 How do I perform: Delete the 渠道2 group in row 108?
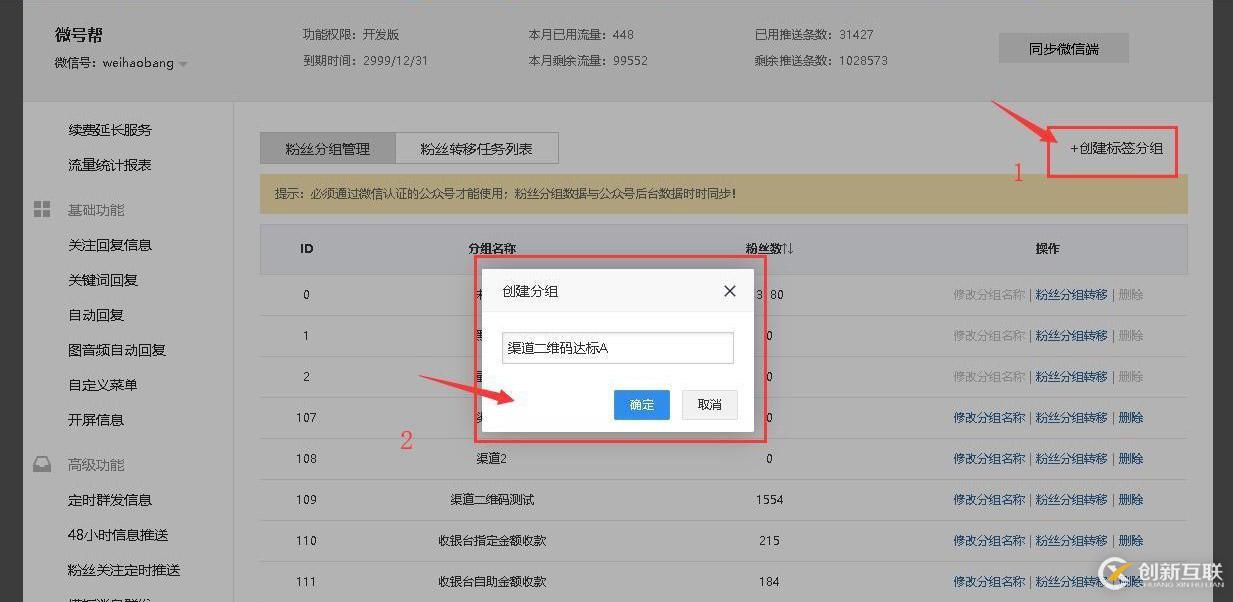(x=1130, y=458)
